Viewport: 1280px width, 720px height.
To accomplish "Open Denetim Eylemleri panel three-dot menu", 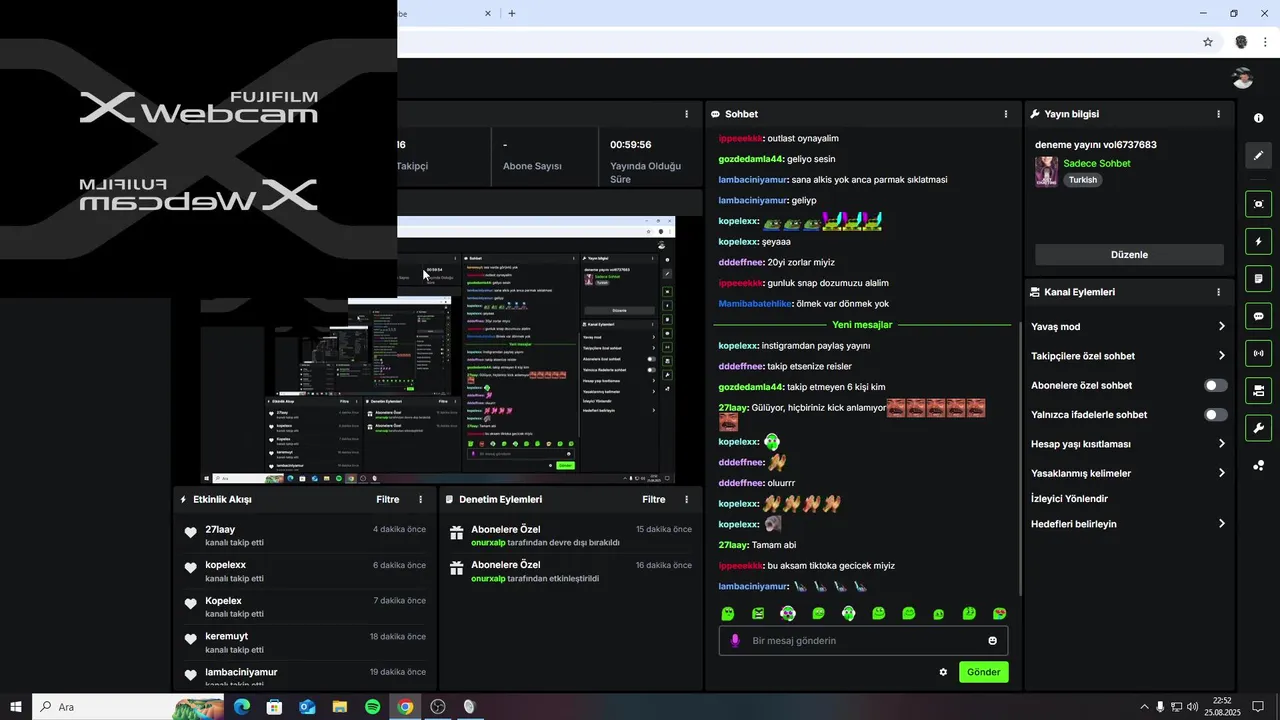I will coord(686,499).
